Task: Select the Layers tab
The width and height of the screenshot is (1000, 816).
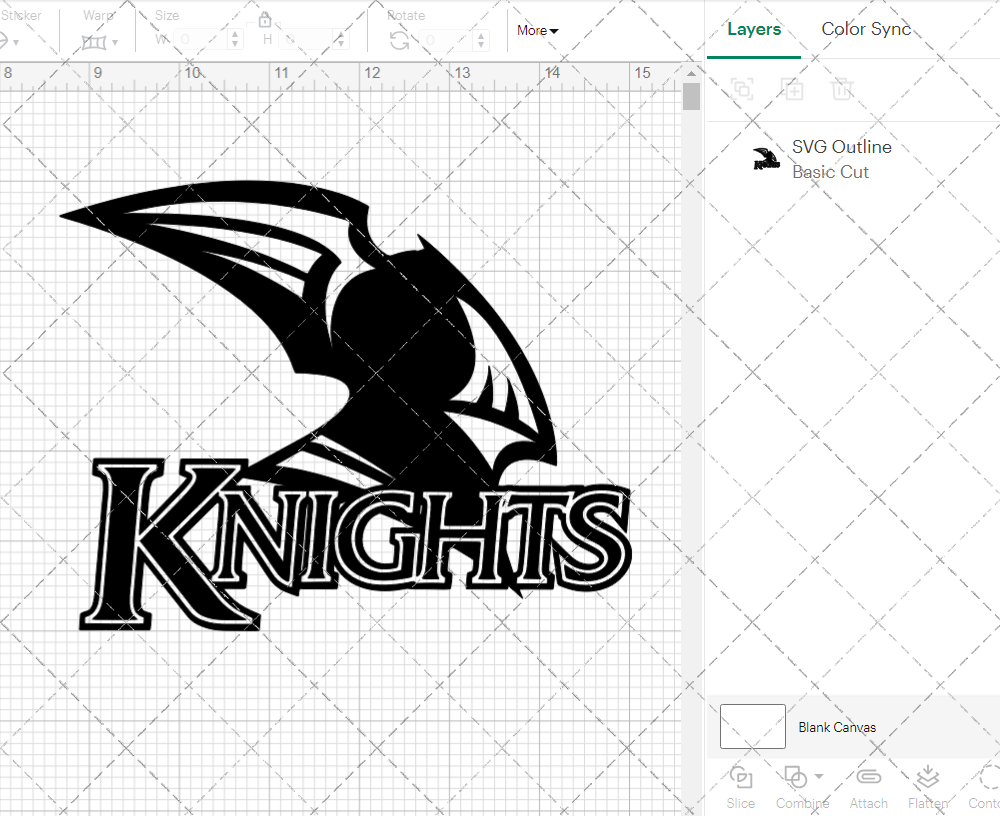Action: coord(754,29)
